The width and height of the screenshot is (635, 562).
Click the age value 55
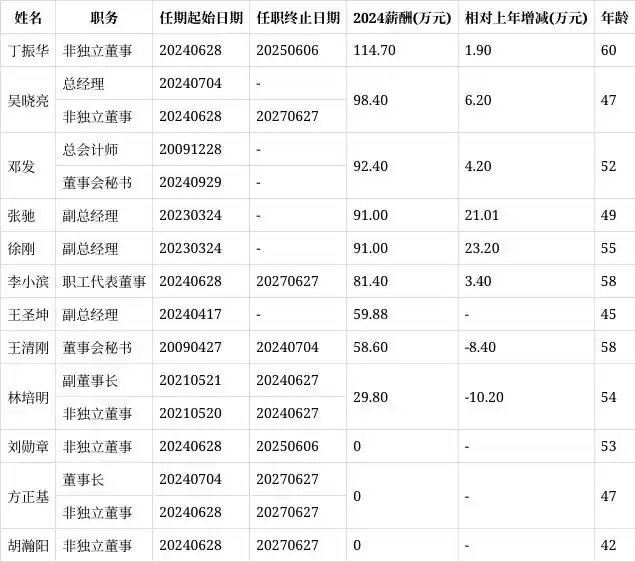[x=609, y=248]
